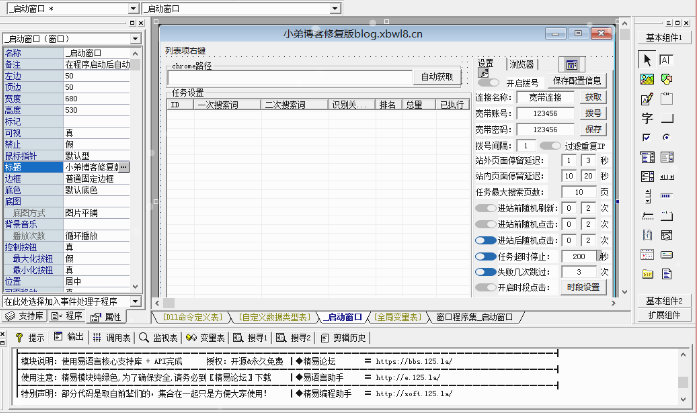This screenshot has height=413, width=697.
Task: Open the 扩展组件 palette group
Action: (664, 315)
